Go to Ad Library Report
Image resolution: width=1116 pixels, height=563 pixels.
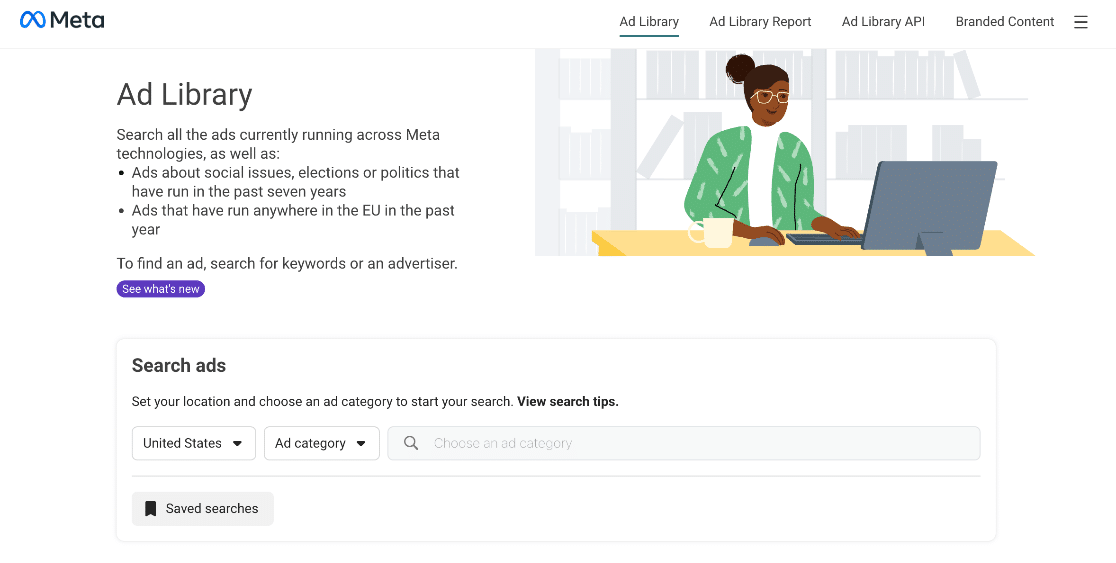[759, 21]
